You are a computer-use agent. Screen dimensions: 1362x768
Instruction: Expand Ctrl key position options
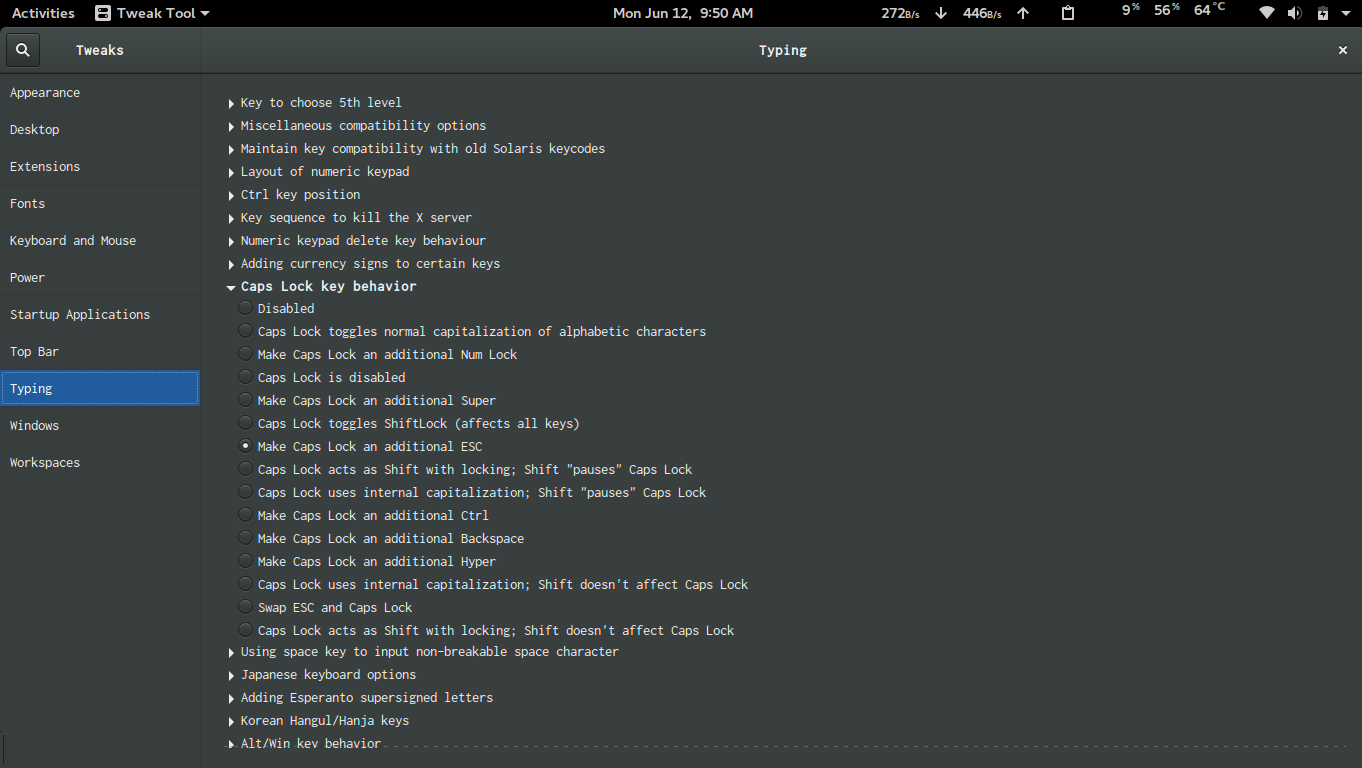click(x=231, y=194)
